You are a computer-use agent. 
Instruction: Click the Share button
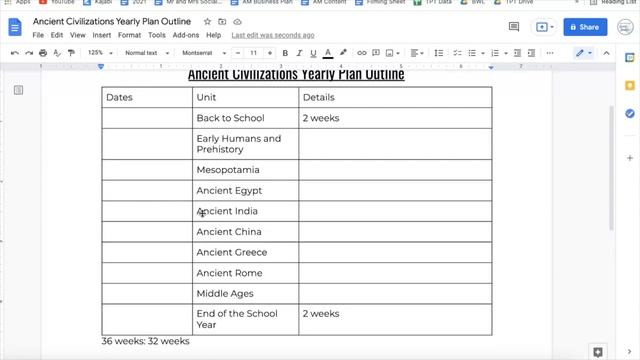tap(585, 27)
